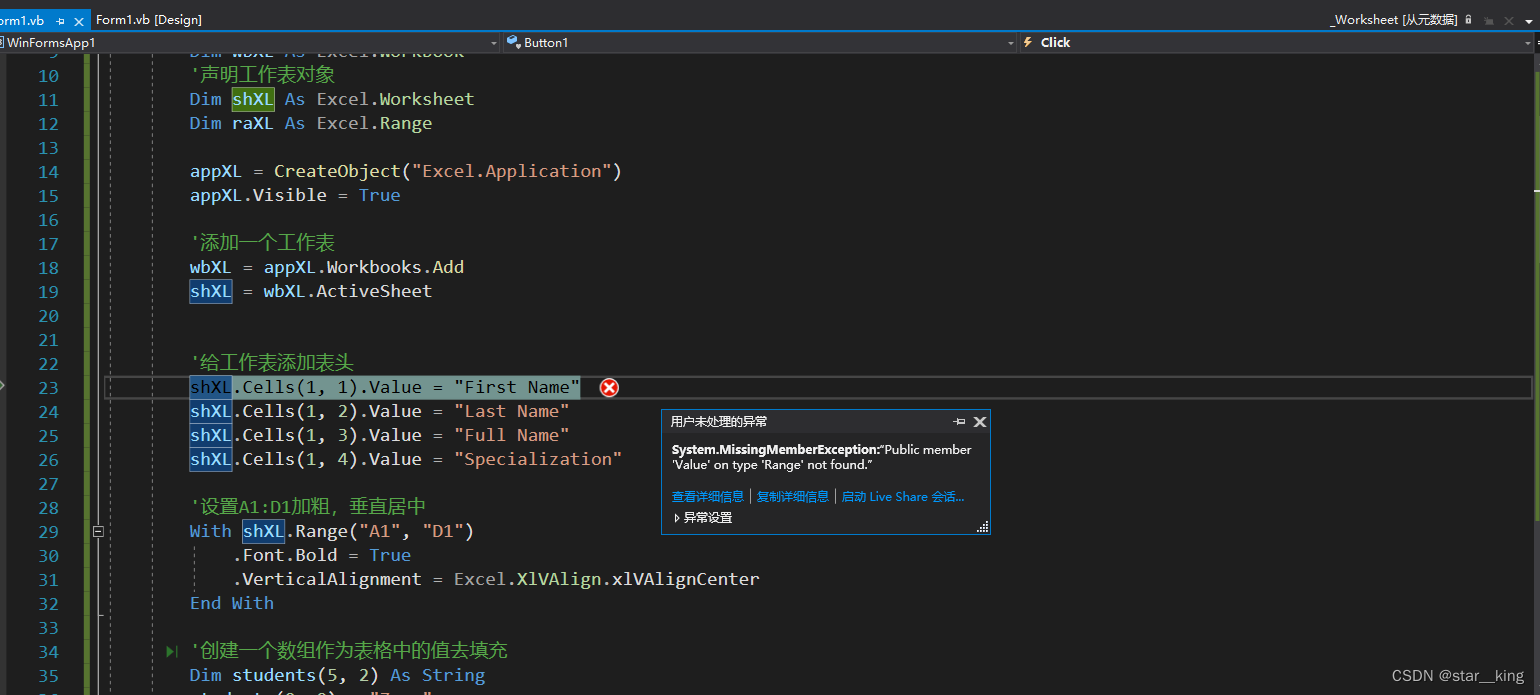The height and width of the screenshot is (695, 1540).
Task: Pin the exception helper popup
Action: click(x=960, y=422)
